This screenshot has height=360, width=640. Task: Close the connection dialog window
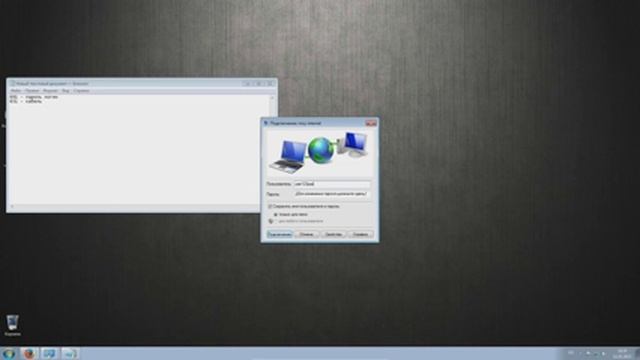tap(371, 123)
